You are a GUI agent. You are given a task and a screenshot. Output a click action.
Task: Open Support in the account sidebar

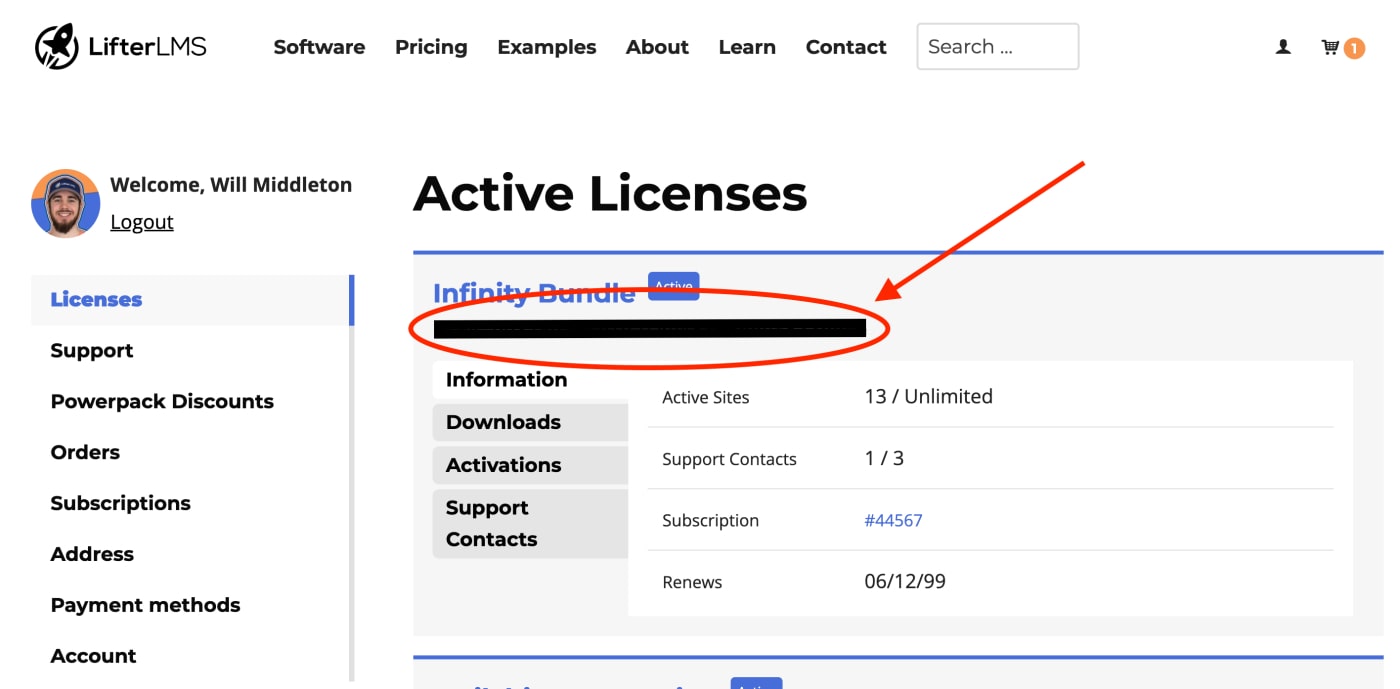click(x=92, y=351)
